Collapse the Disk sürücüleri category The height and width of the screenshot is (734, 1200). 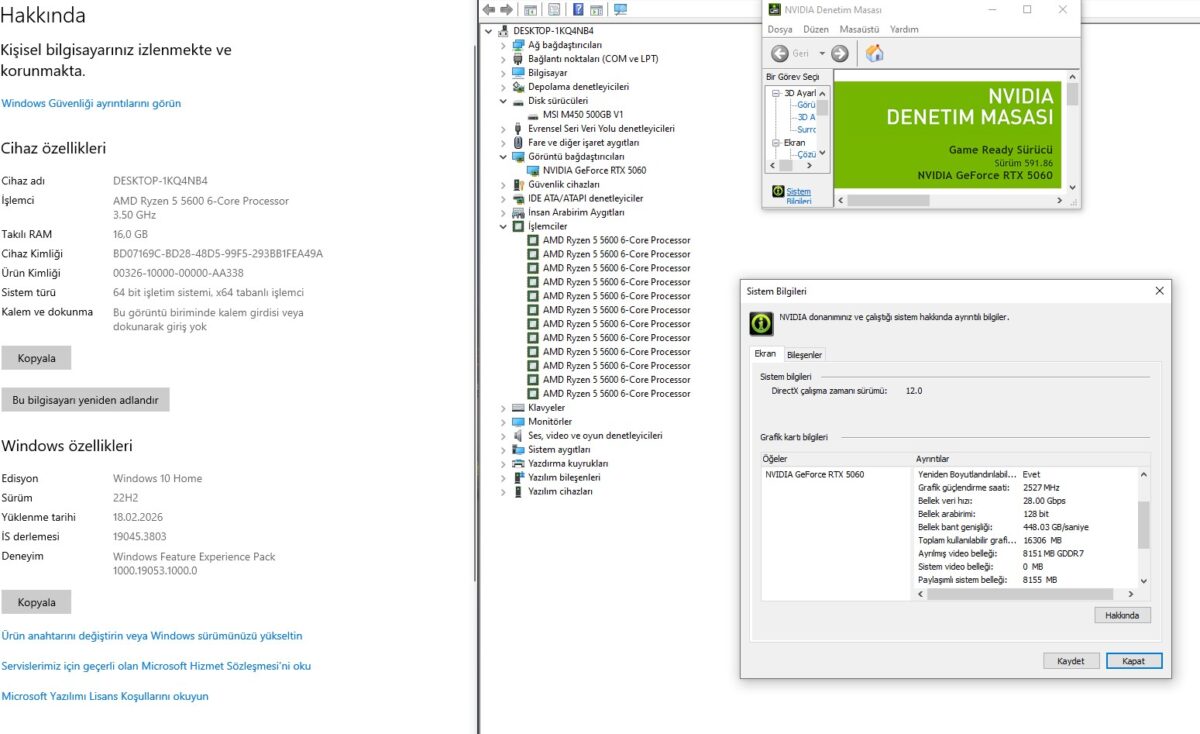point(503,100)
